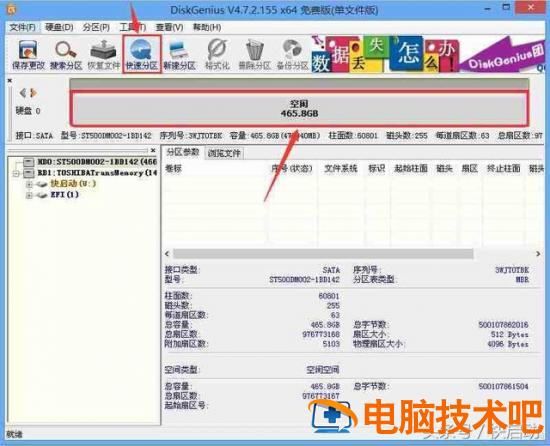Click the DiskGenius app icon in title bar

click(12, 9)
